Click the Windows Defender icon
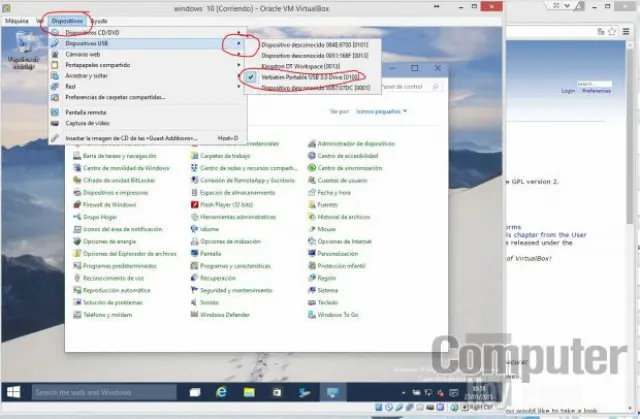The image size is (640, 419). [x=224, y=314]
